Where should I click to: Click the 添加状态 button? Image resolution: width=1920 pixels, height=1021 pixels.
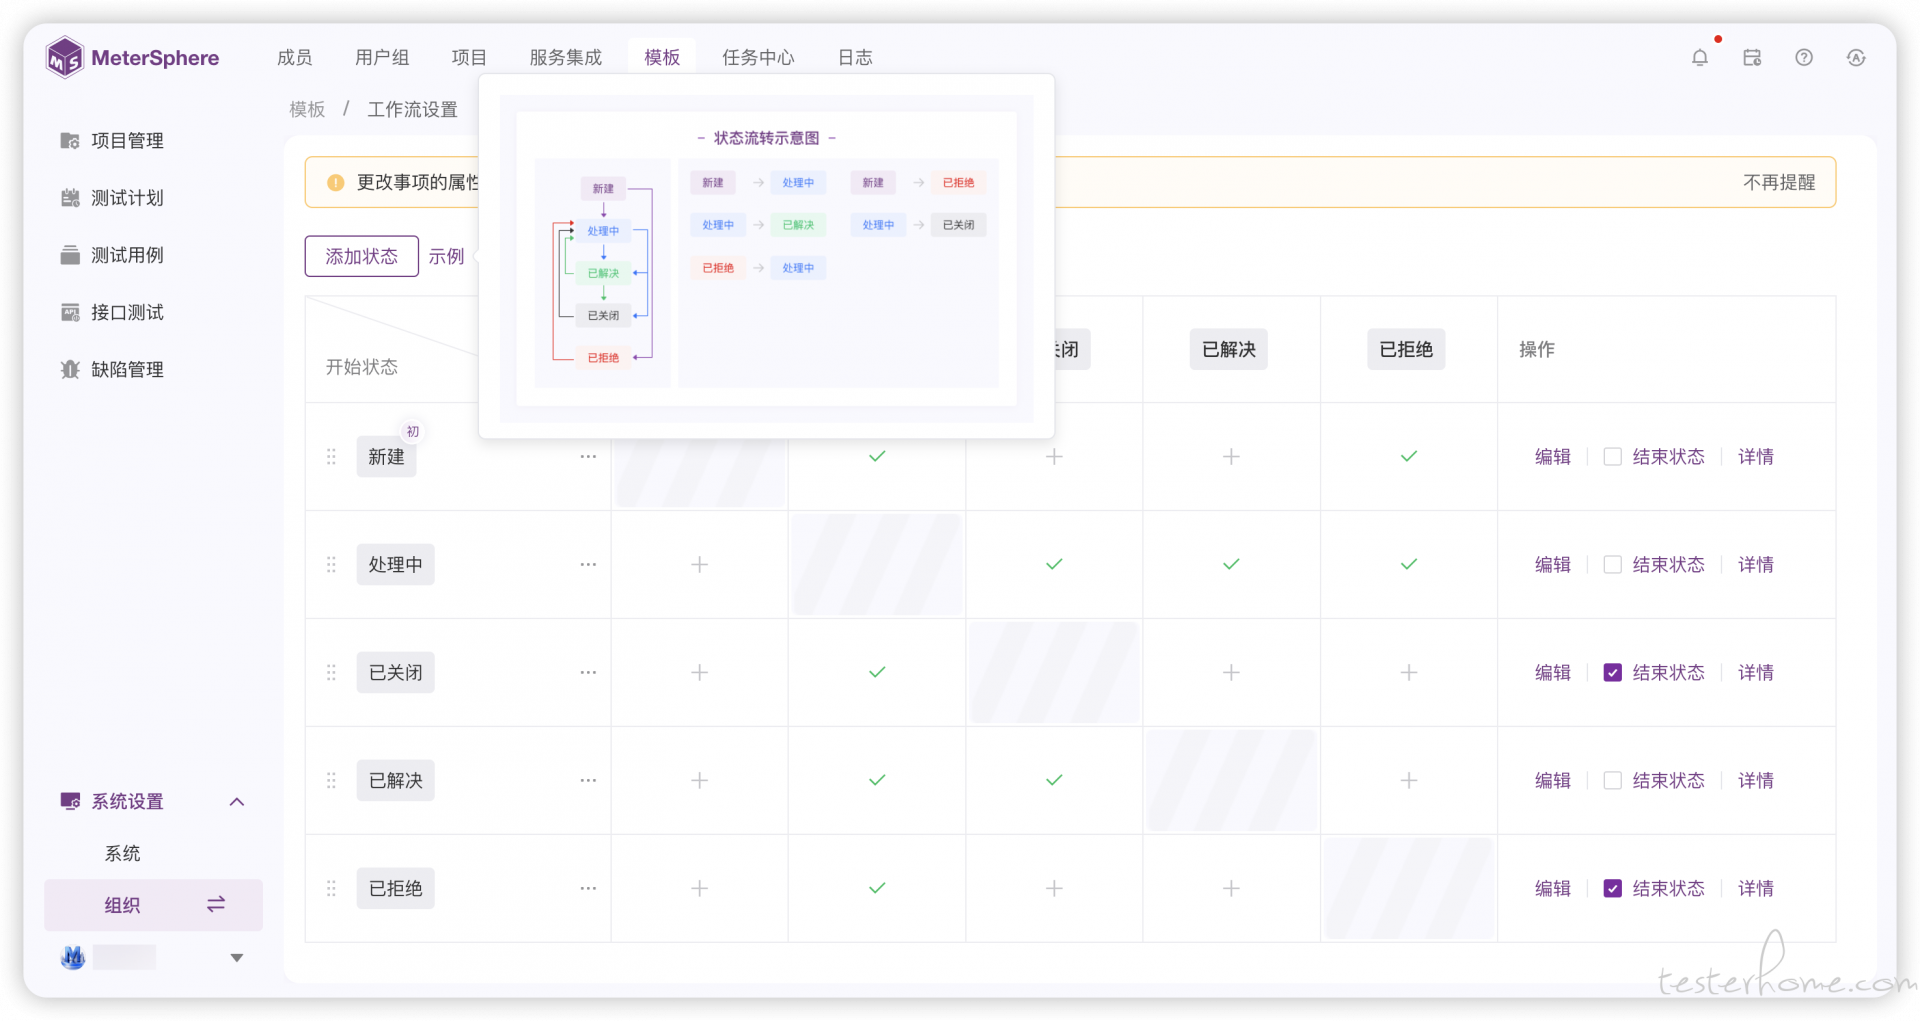click(362, 257)
